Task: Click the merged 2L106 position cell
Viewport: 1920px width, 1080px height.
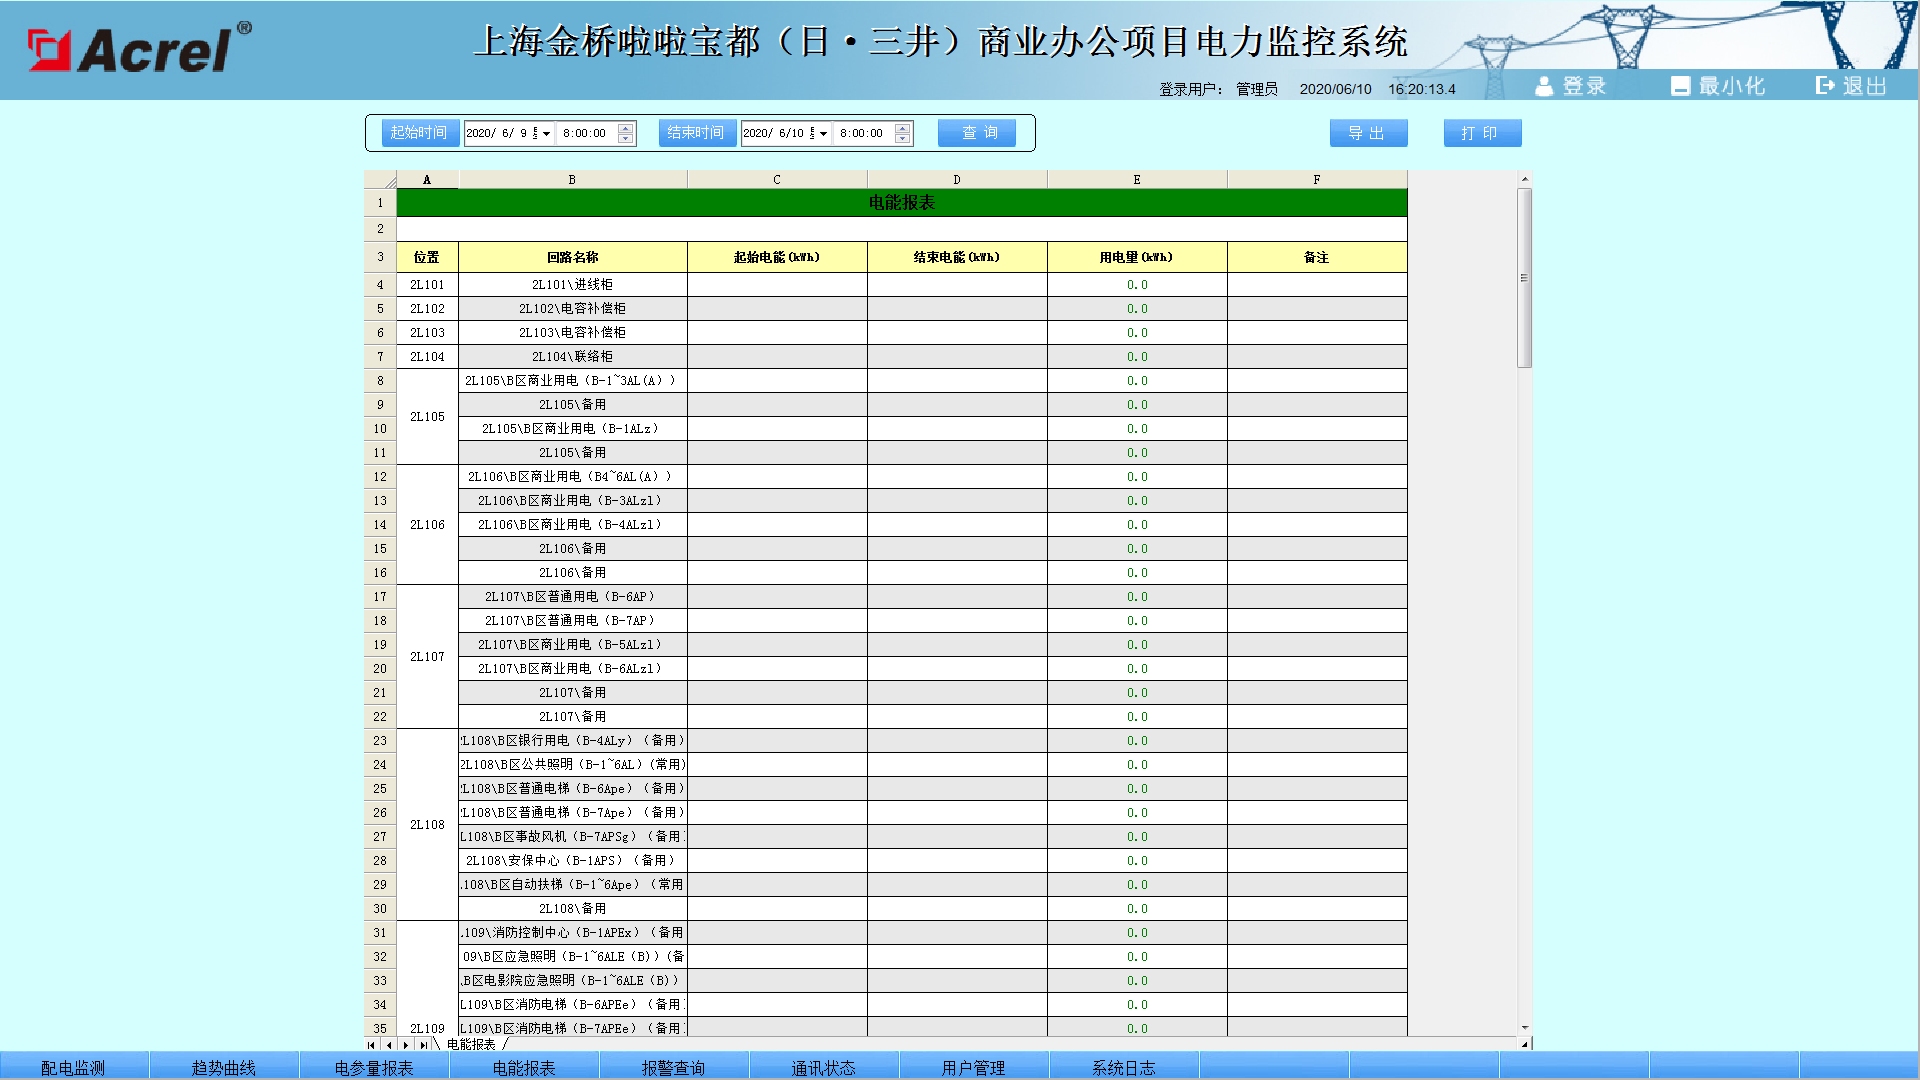Action: click(427, 525)
